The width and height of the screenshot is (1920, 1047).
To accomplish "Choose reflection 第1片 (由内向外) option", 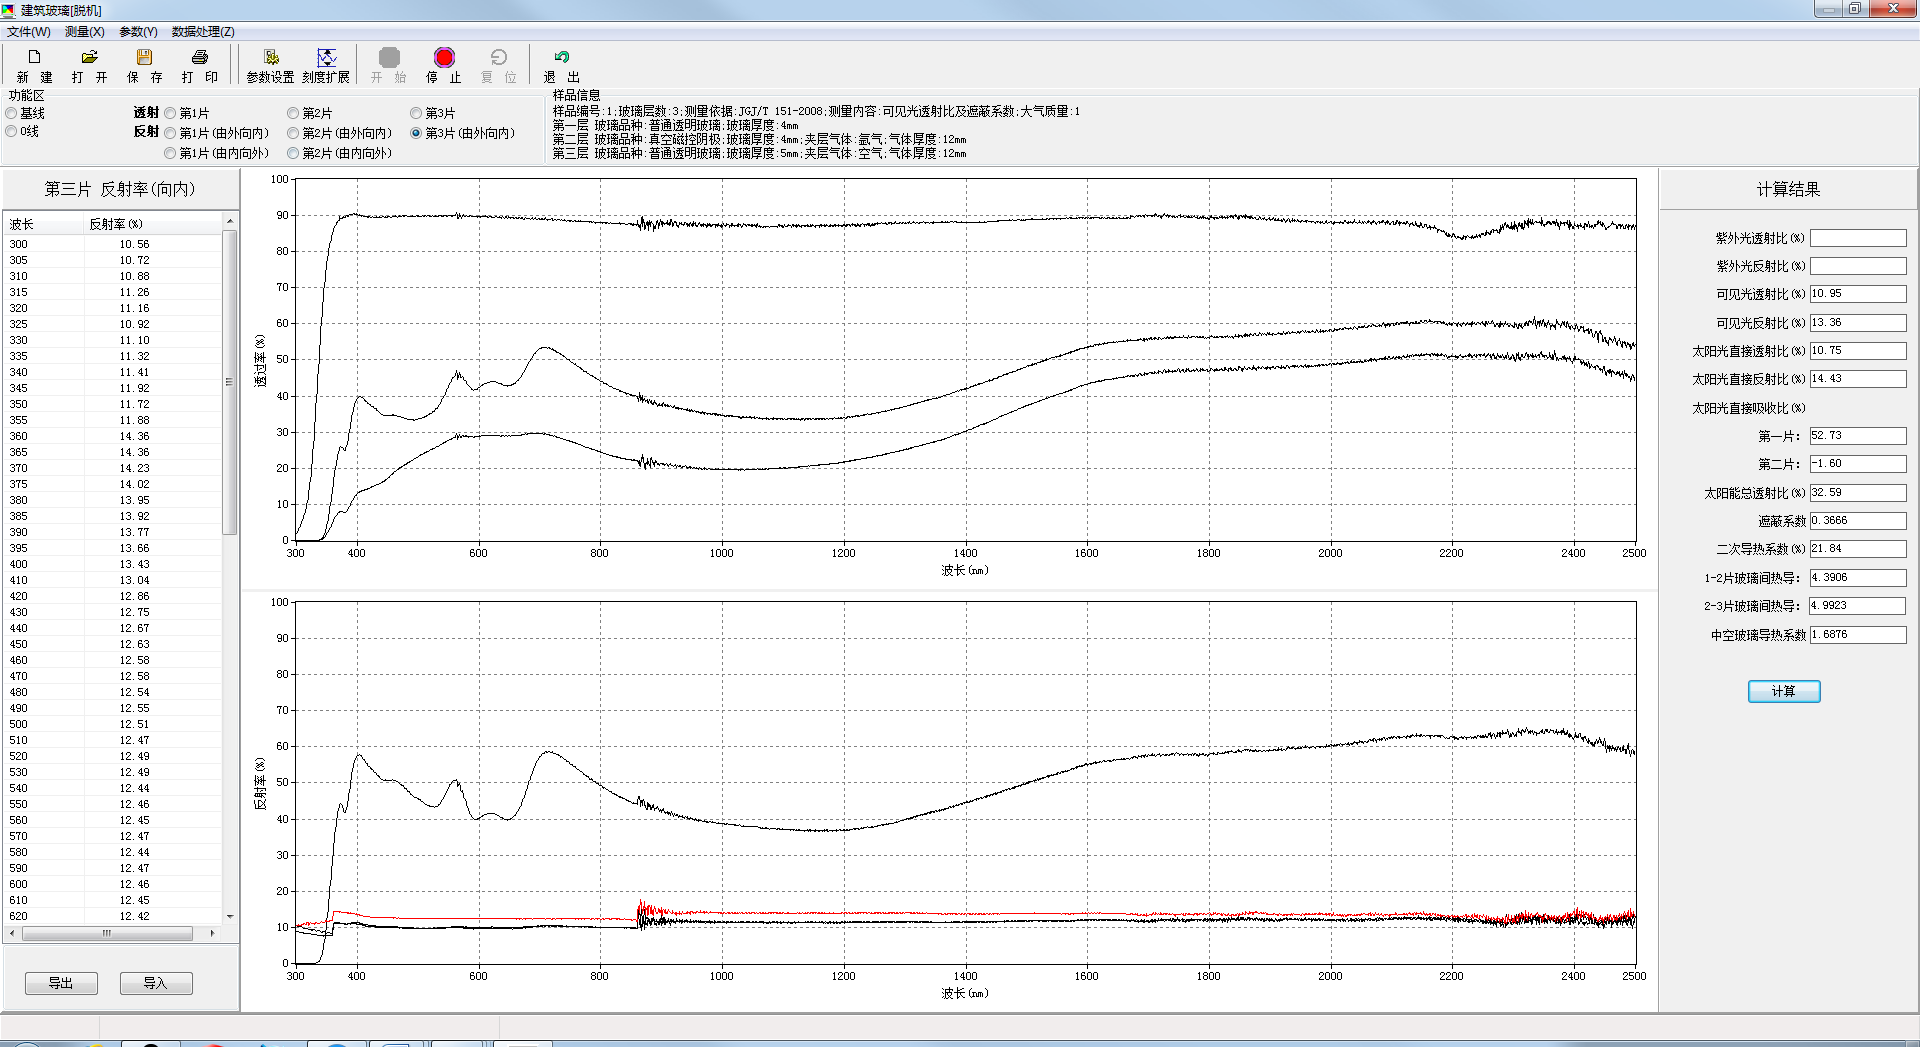I will [170, 154].
